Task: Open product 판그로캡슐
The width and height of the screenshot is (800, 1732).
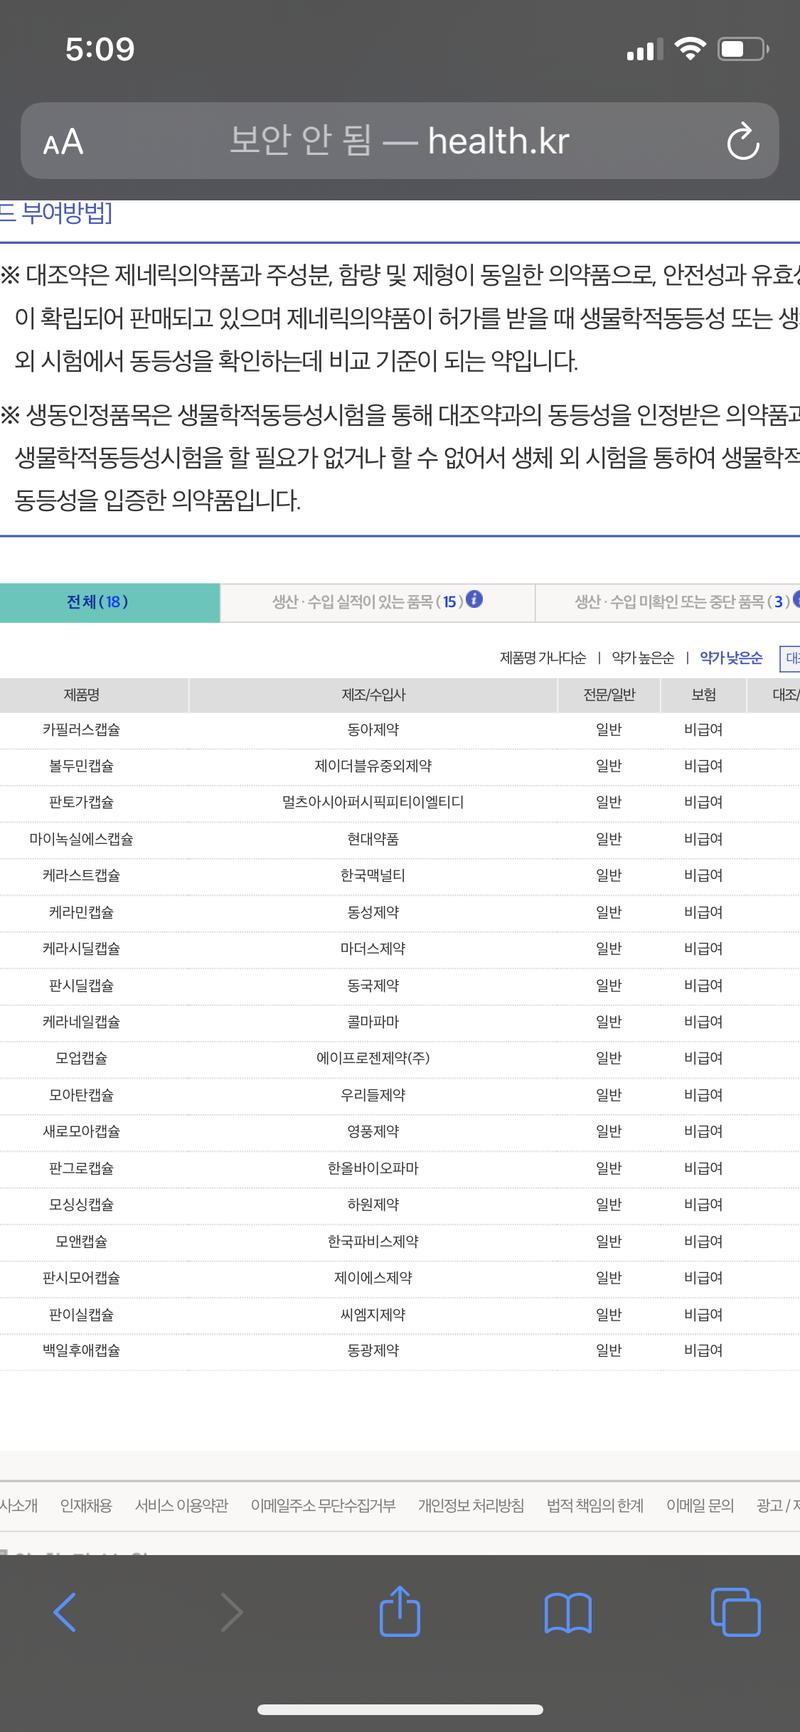Action: point(82,1168)
